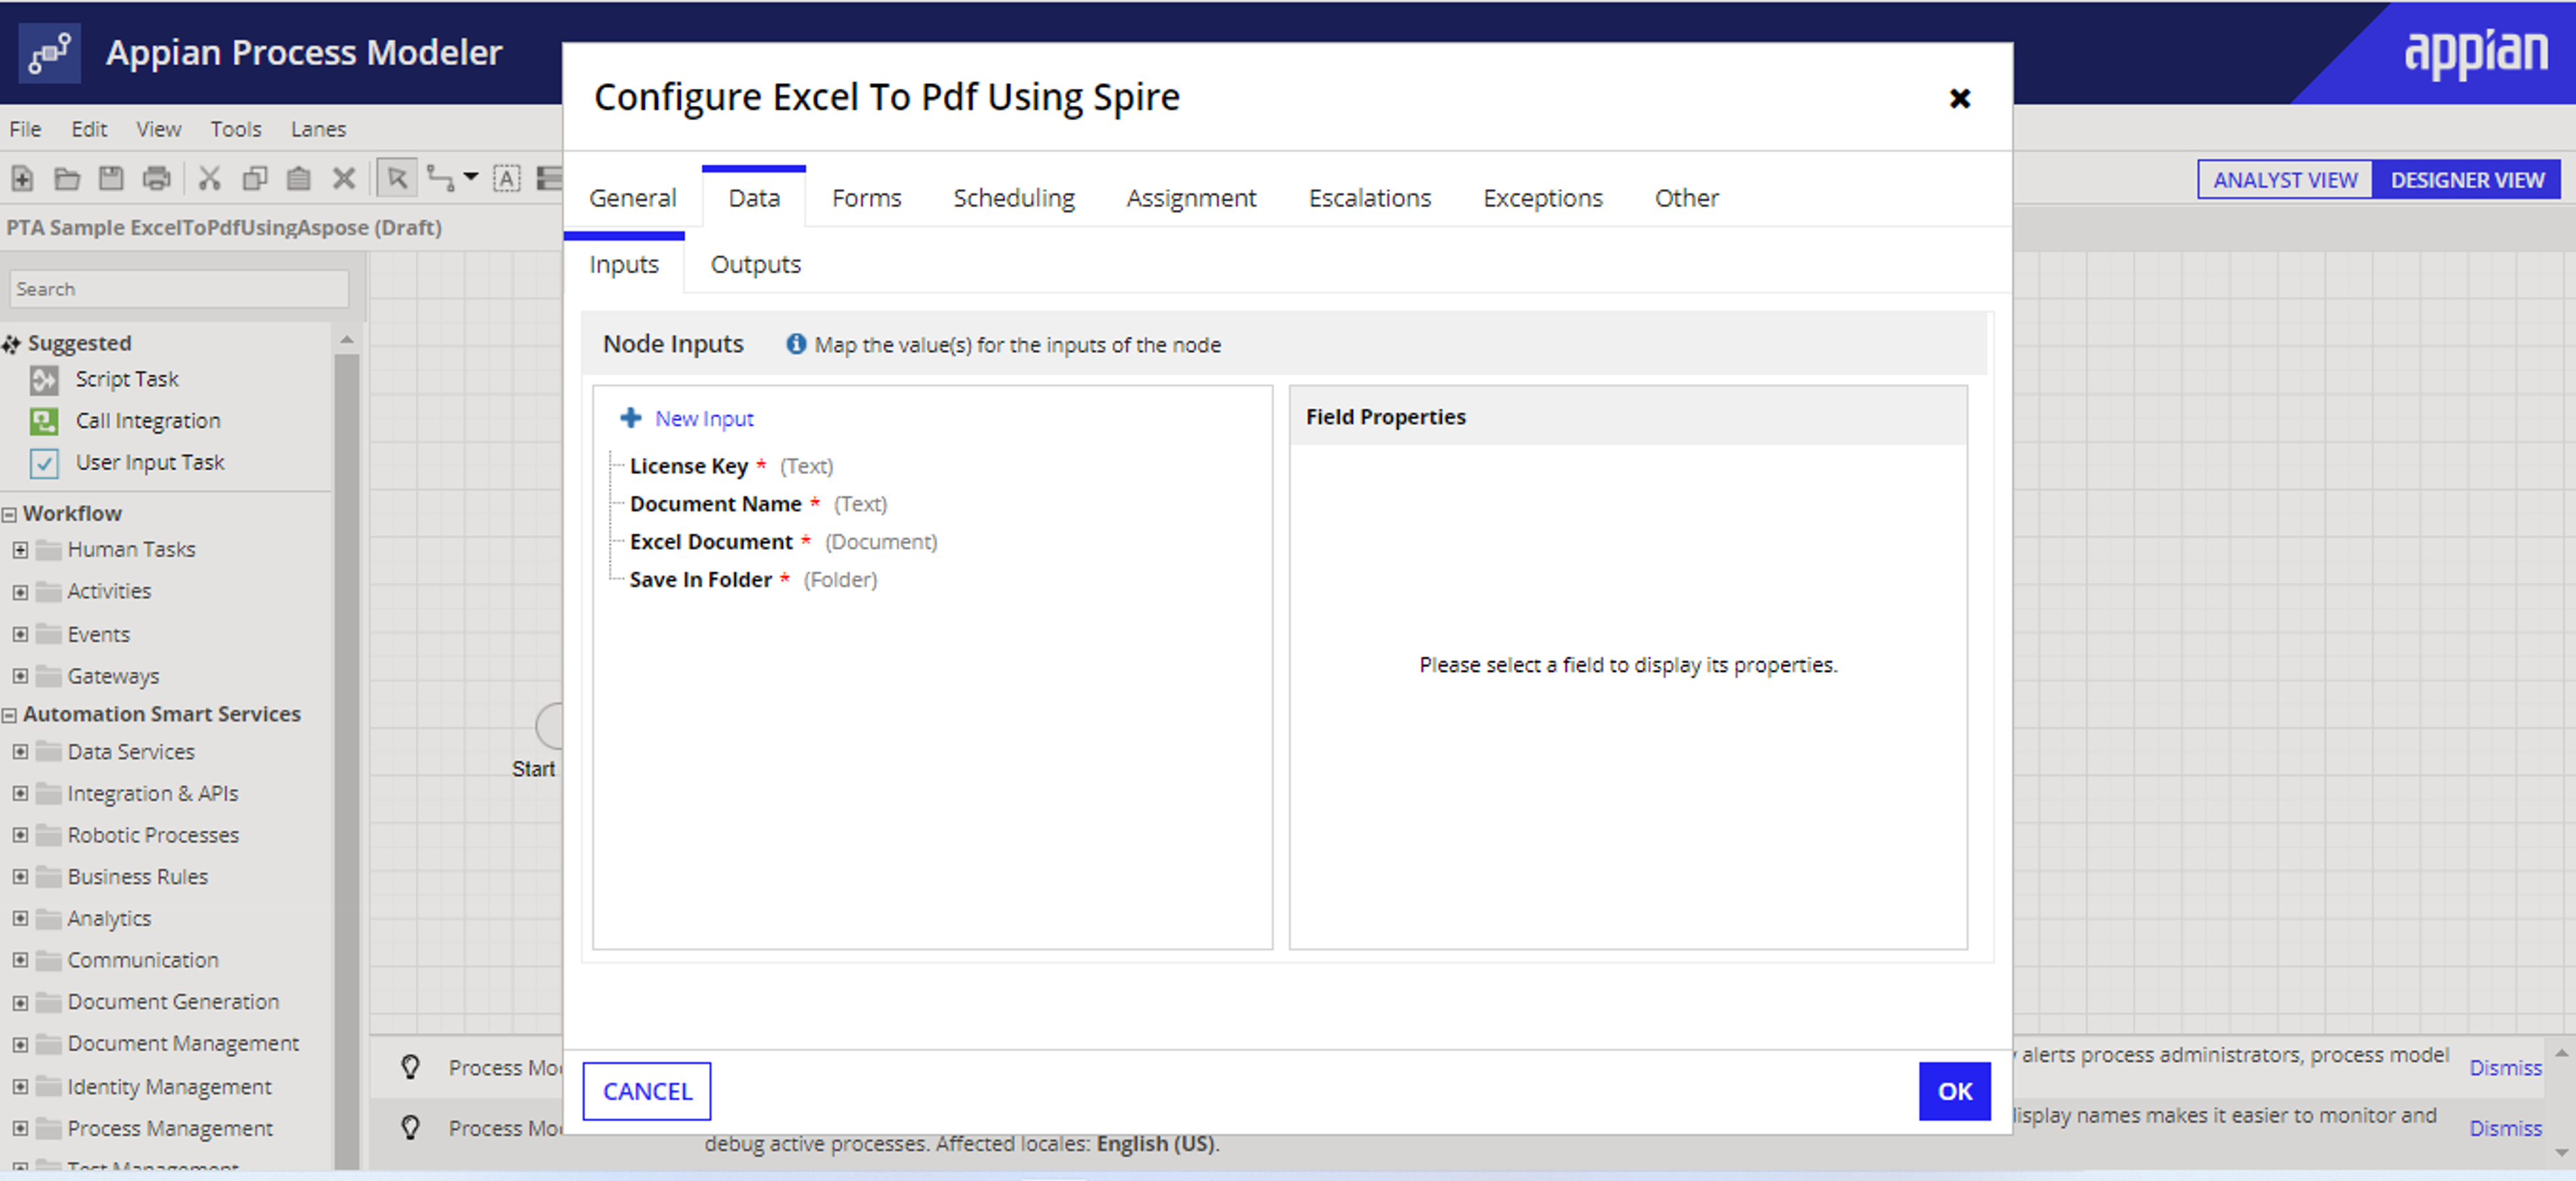Click the Delete X toolbar icon

click(x=344, y=179)
